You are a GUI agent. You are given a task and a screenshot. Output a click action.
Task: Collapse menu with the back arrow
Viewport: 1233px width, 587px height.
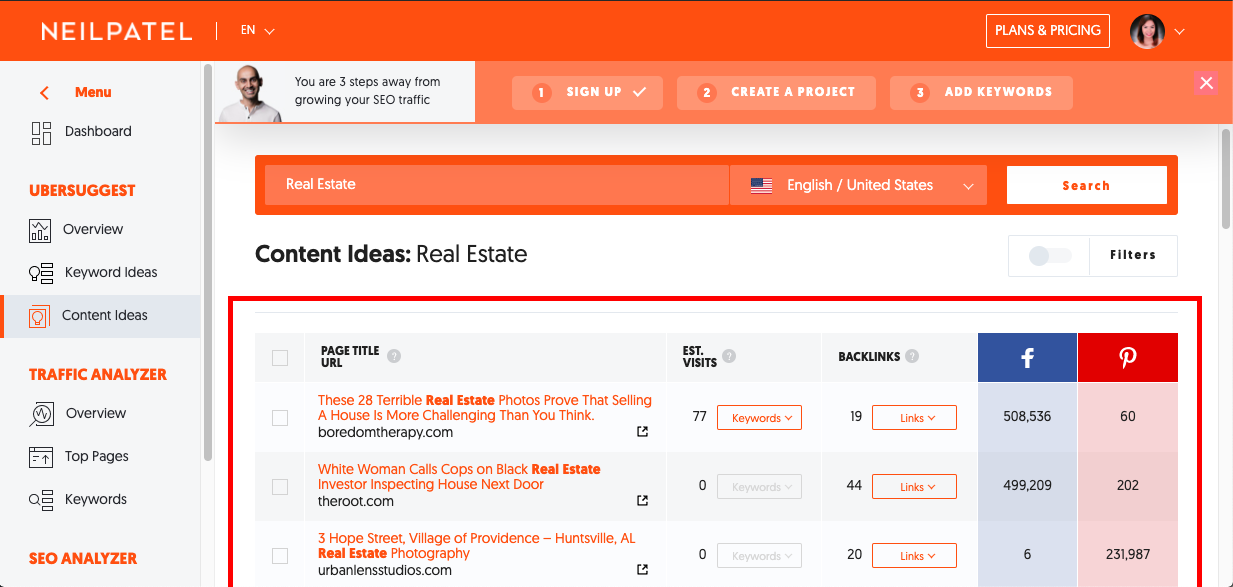pyautogui.click(x=44, y=93)
